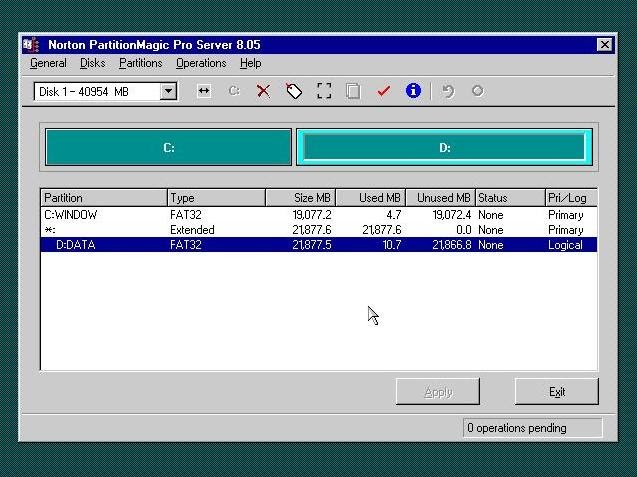
Task: Click the Apply button
Action: [438, 392]
